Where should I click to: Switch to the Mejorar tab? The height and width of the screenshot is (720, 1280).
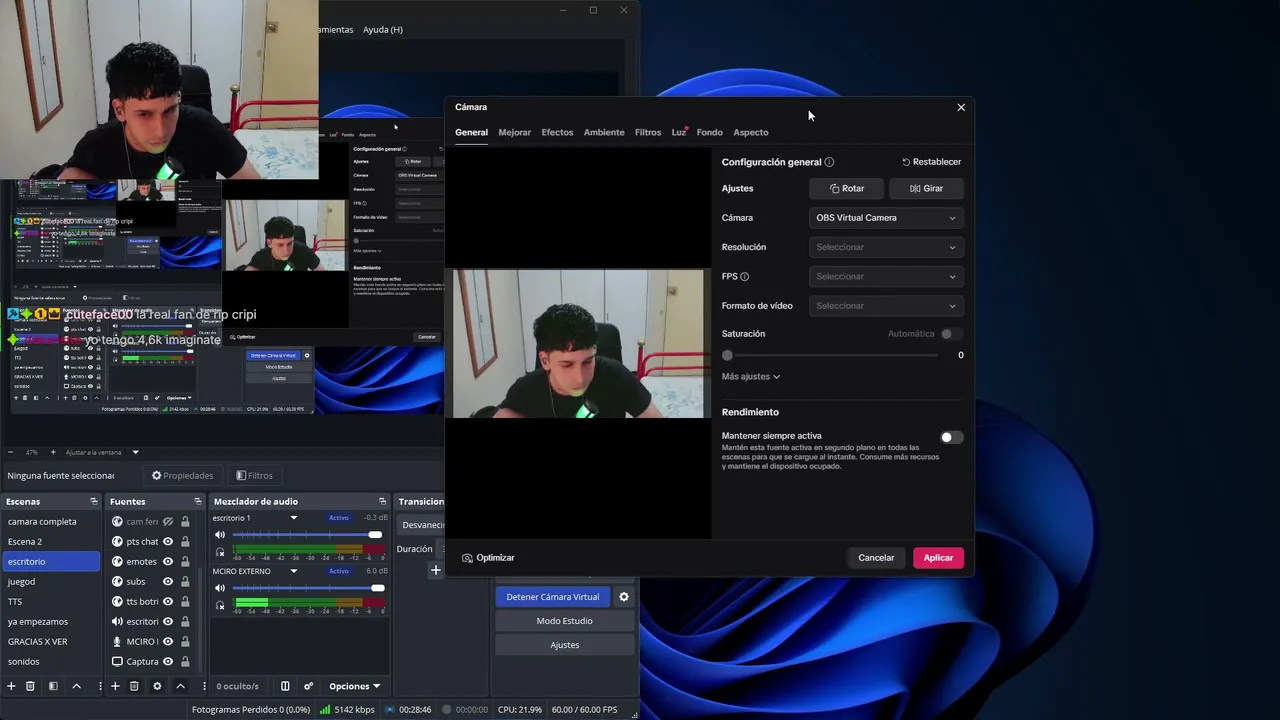pos(515,132)
